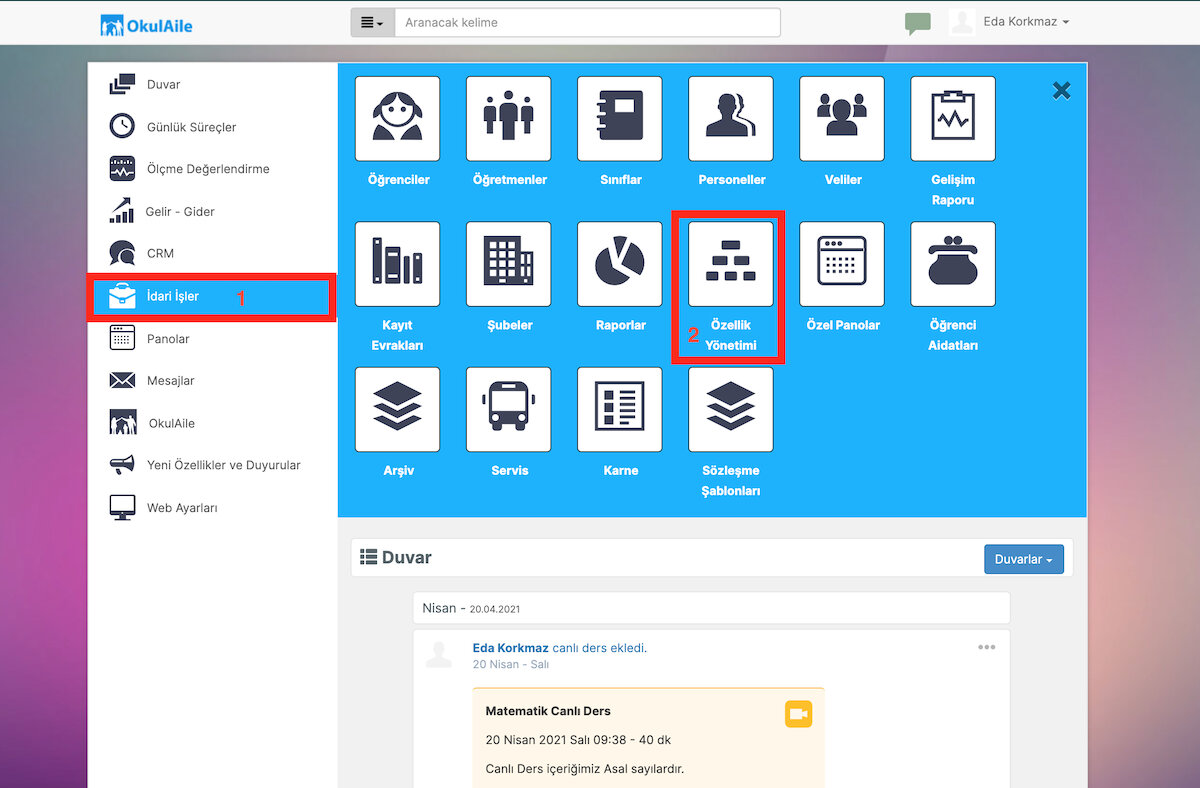1200x788 pixels.
Task: Open the Öğretmenler icon tile
Action: 508,119
